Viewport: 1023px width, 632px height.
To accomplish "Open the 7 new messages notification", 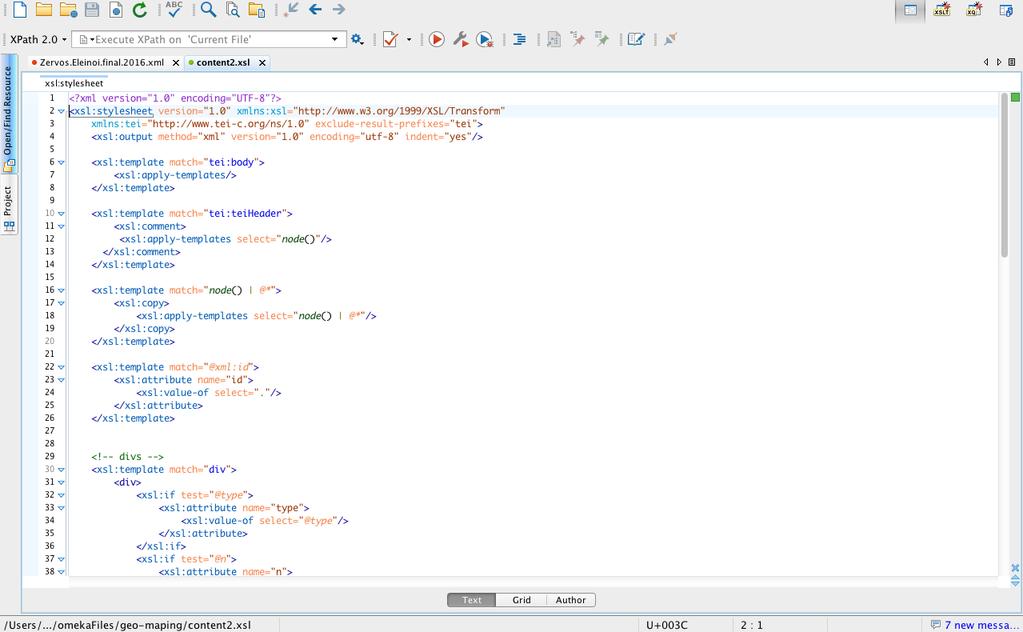I will click(x=974, y=625).
